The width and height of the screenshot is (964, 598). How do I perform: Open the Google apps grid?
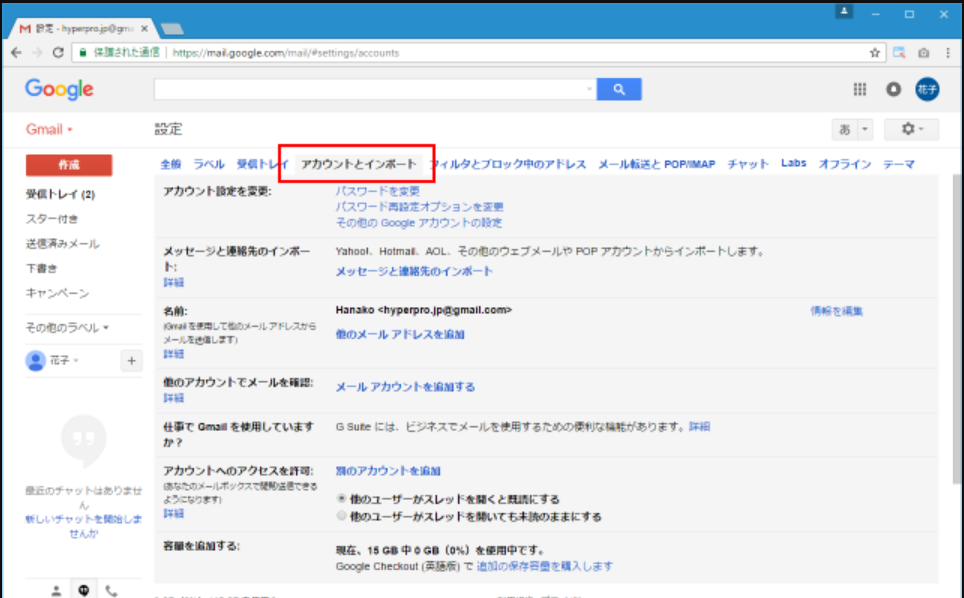pos(859,89)
